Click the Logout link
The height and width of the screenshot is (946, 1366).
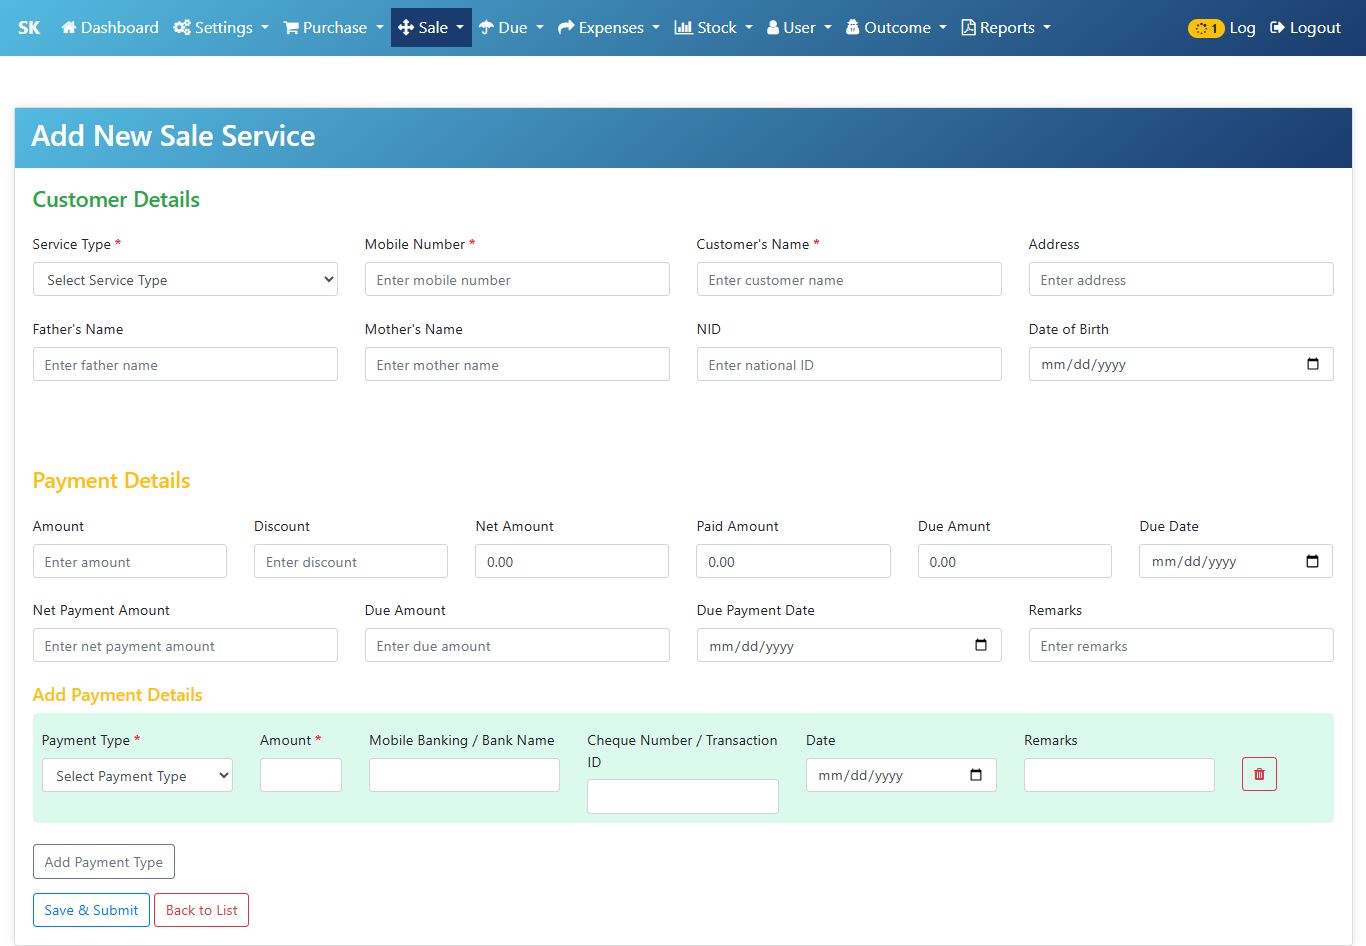(1305, 28)
